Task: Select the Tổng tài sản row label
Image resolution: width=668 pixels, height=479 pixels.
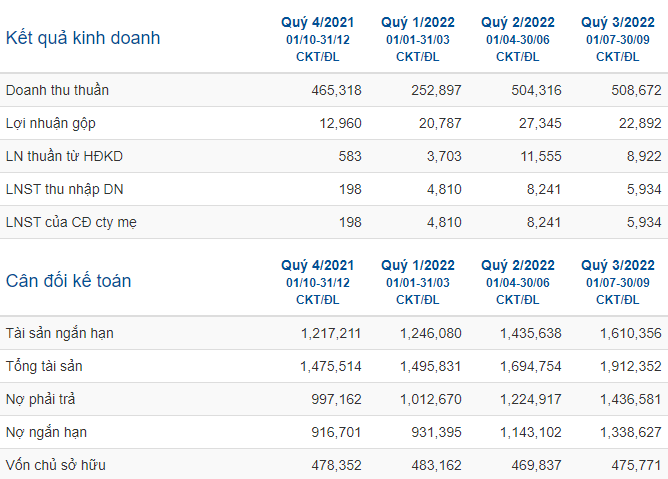Action: (x=44, y=366)
